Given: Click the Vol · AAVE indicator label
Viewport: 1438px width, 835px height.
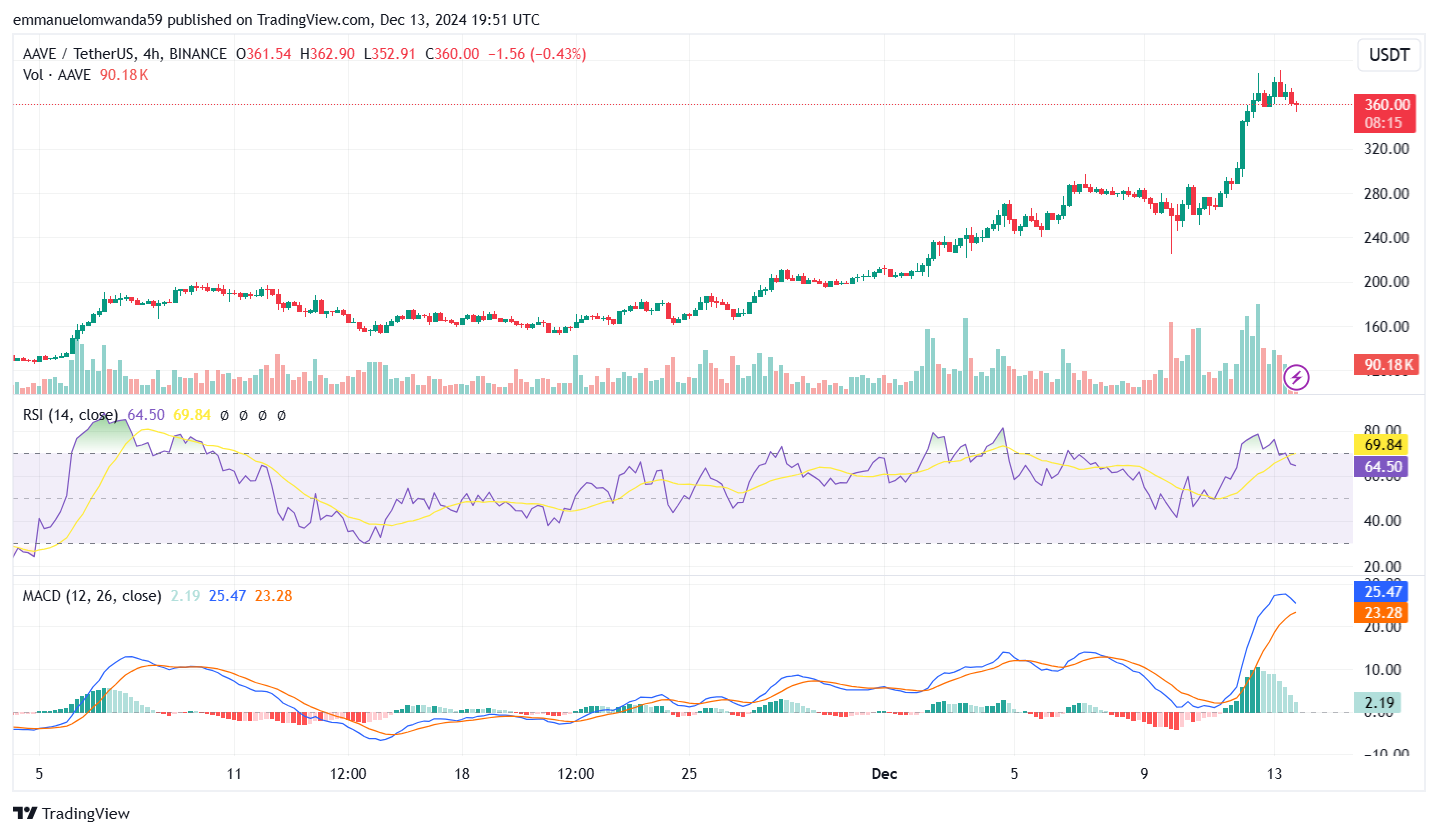Looking at the screenshot, I should (58, 75).
